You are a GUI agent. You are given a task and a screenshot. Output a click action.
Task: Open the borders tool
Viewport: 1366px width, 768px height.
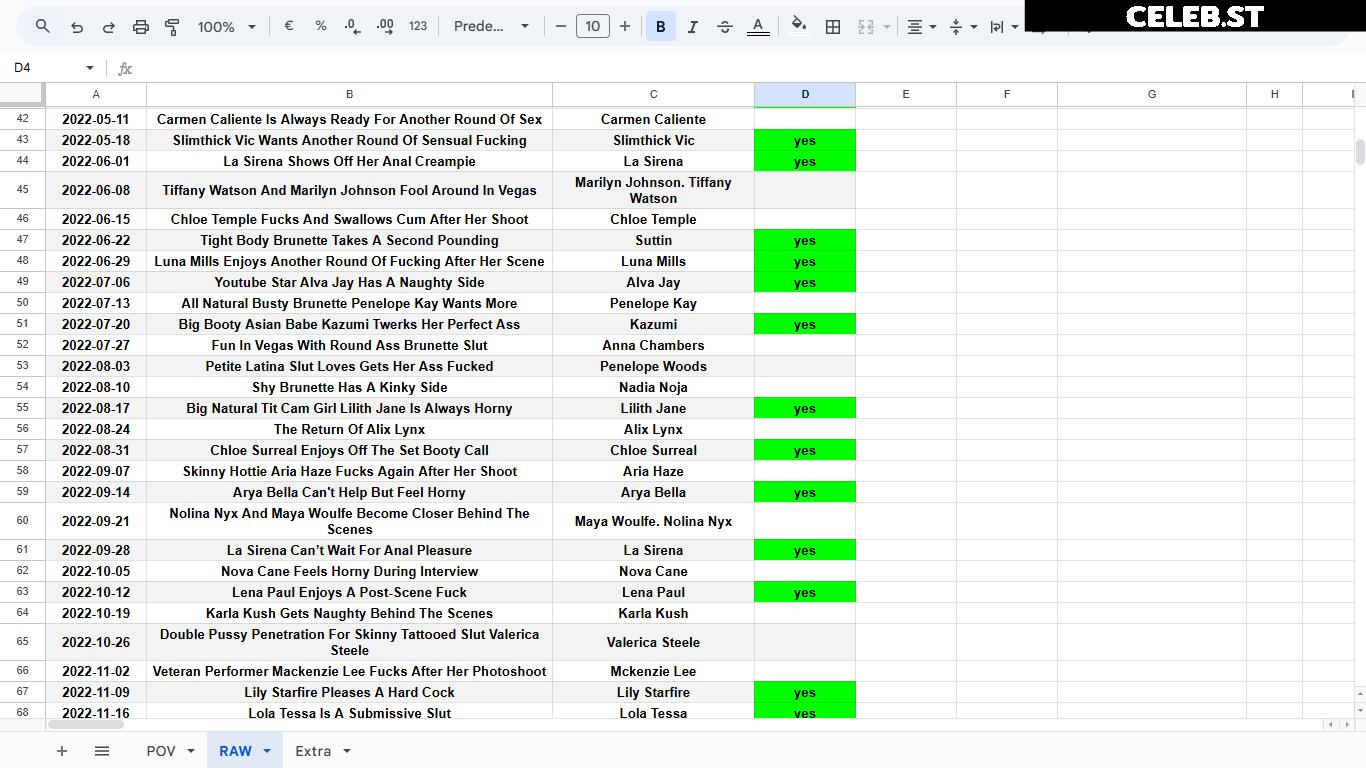tap(832, 26)
